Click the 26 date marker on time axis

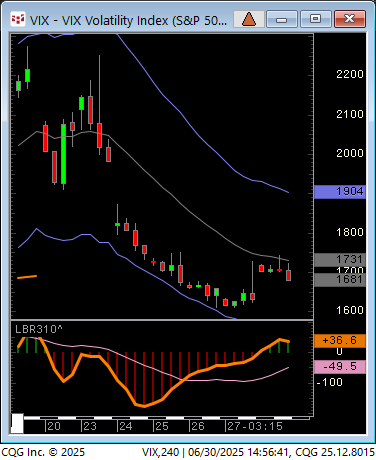(x=198, y=426)
